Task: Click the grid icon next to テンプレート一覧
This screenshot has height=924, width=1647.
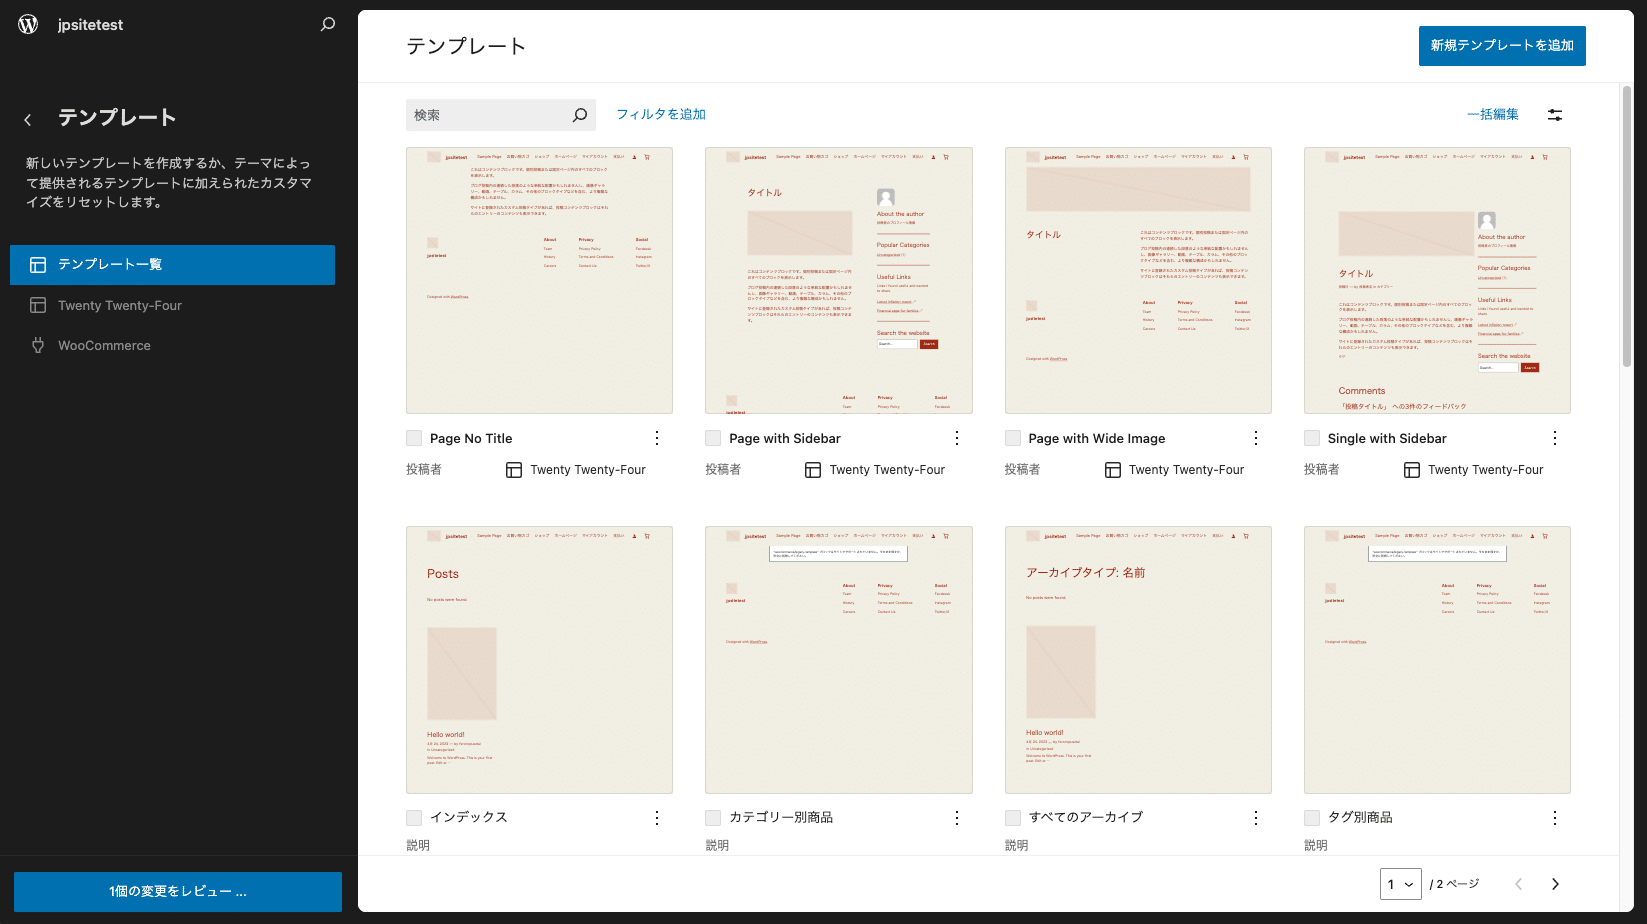Action: 38,264
